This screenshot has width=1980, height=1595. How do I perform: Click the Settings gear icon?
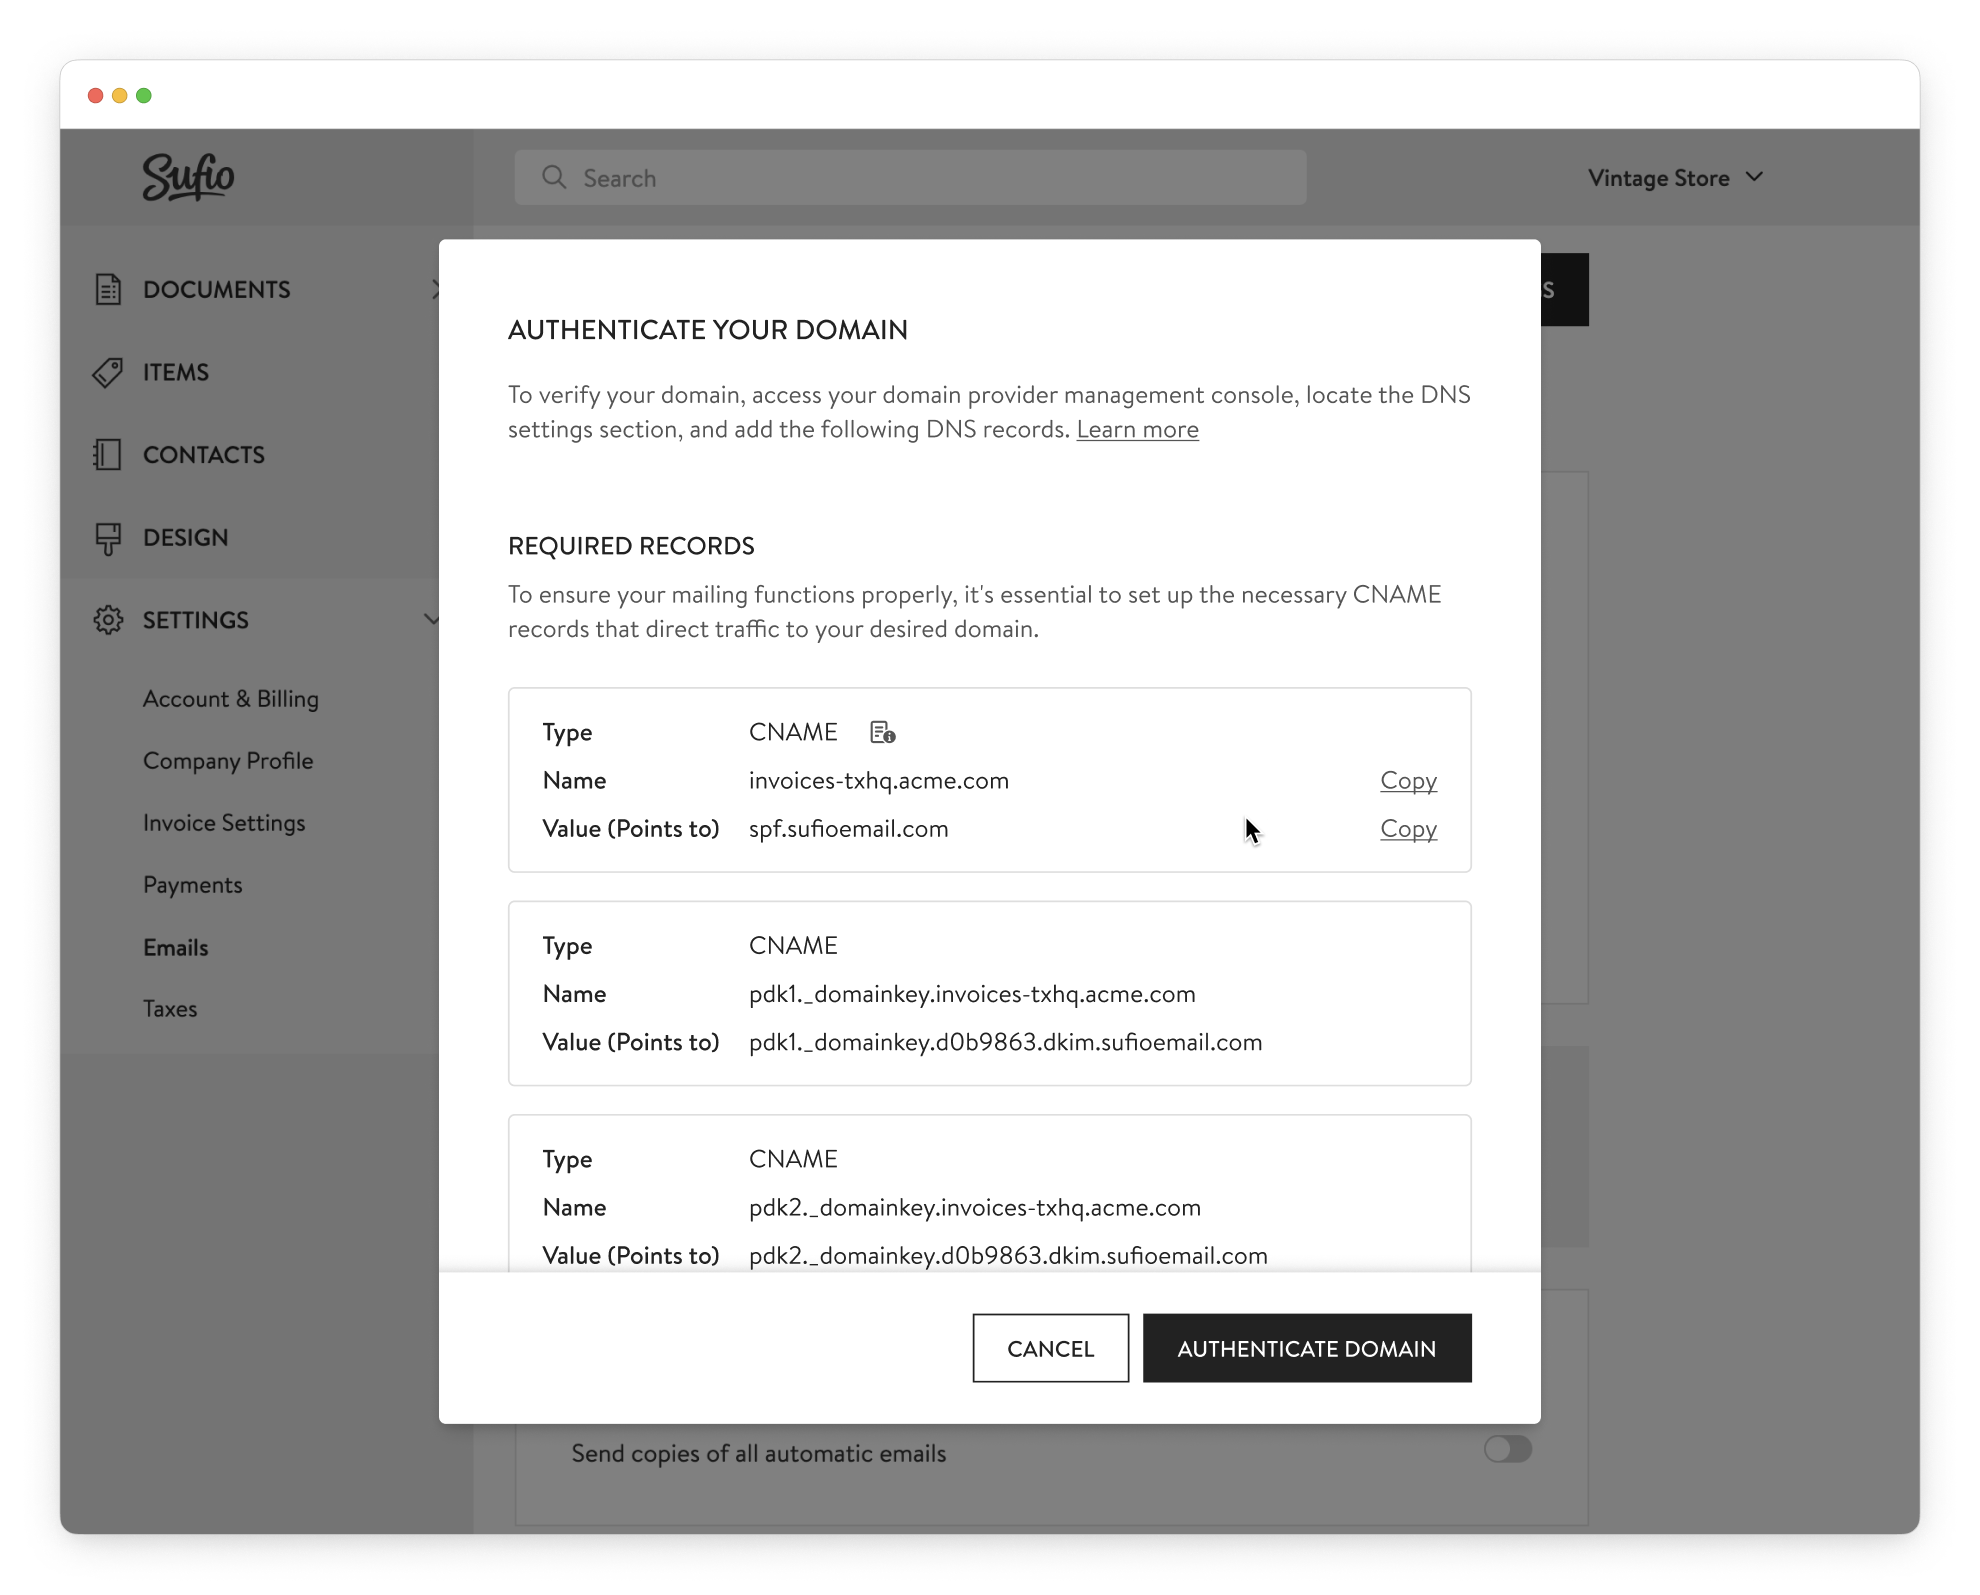pyautogui.click(x=108, y=620)
